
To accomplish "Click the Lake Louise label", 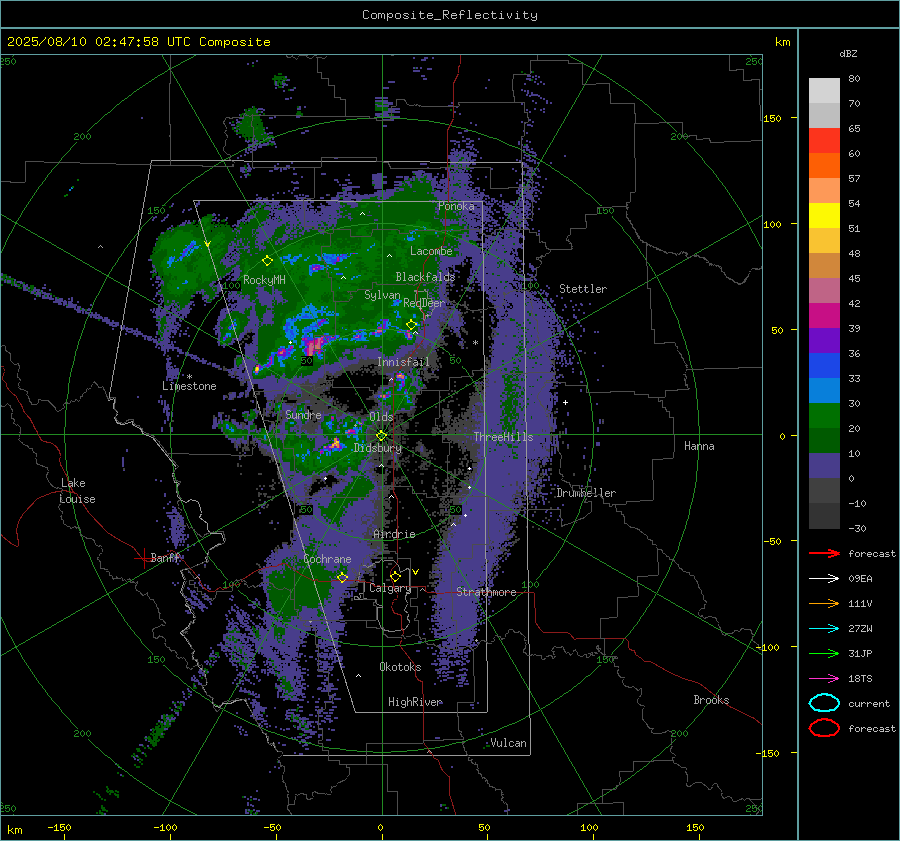I will [x=77, y=491].
